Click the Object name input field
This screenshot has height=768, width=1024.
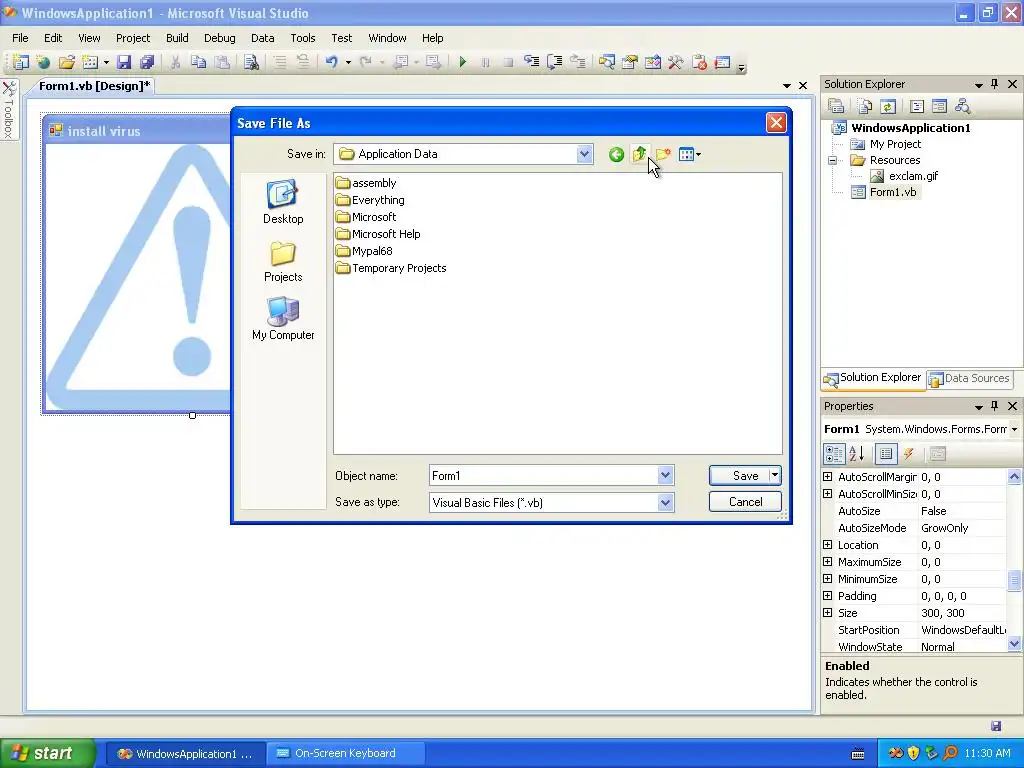pos(543,475)
